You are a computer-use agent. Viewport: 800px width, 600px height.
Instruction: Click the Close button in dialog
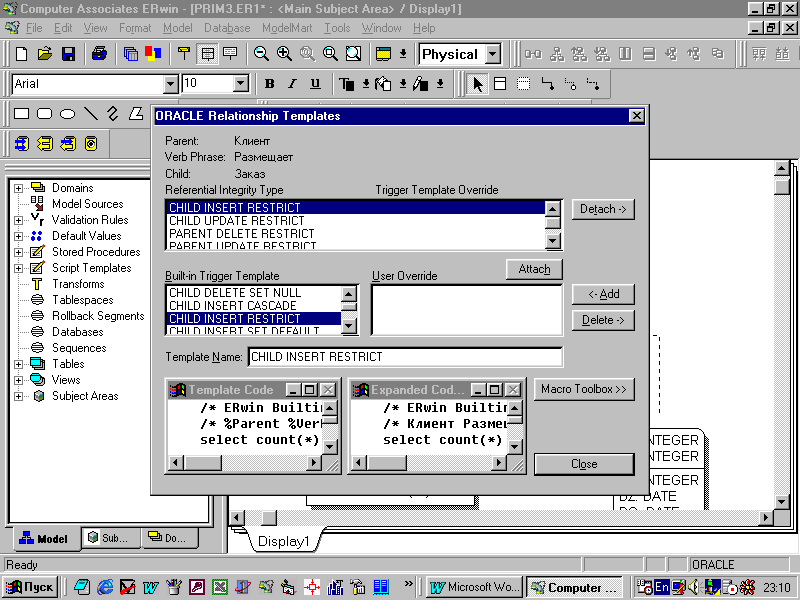(x=584, y=464)
